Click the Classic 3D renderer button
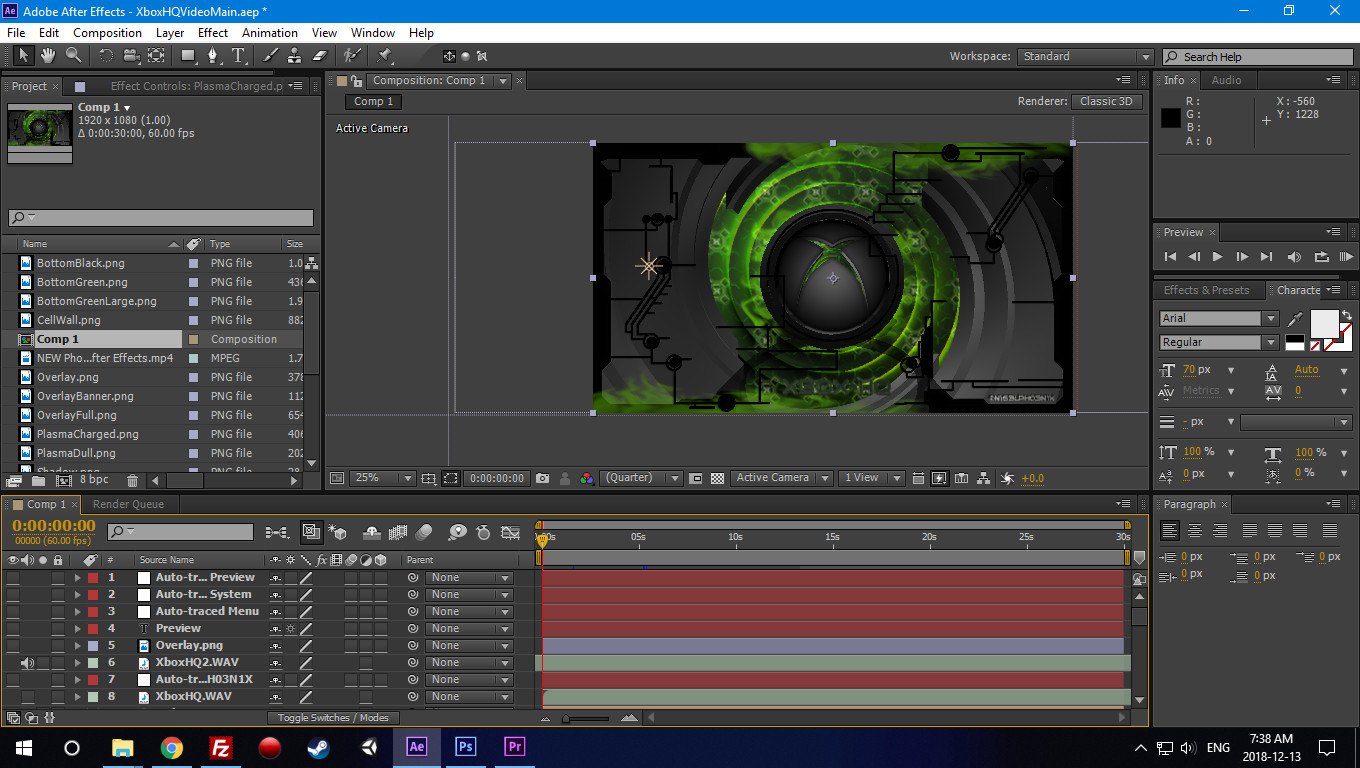 point(1106,101)
